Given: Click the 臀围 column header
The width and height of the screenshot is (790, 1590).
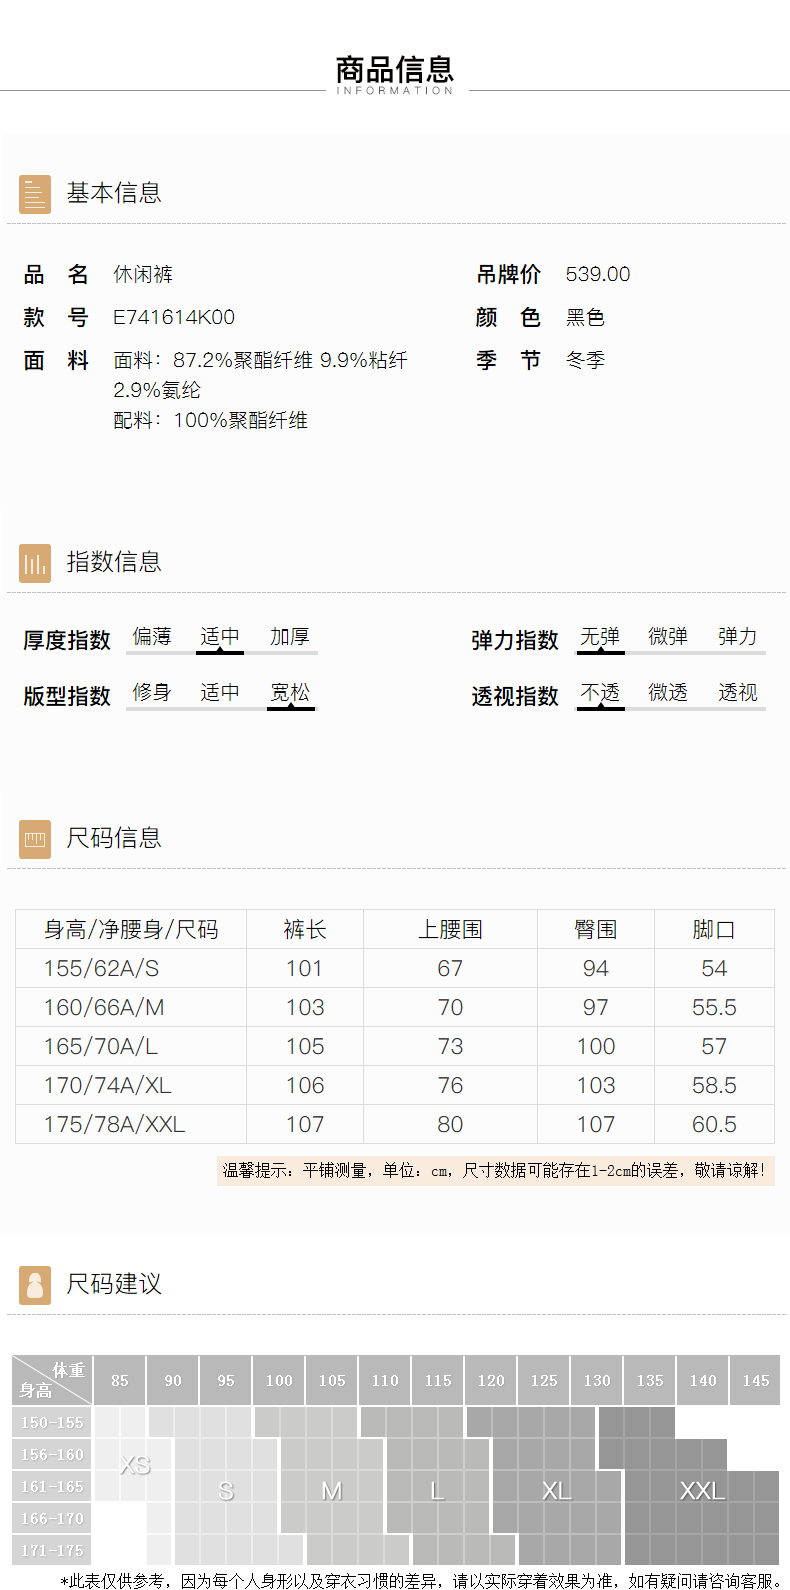Looking at the screenshot, I should pos(596,930).
